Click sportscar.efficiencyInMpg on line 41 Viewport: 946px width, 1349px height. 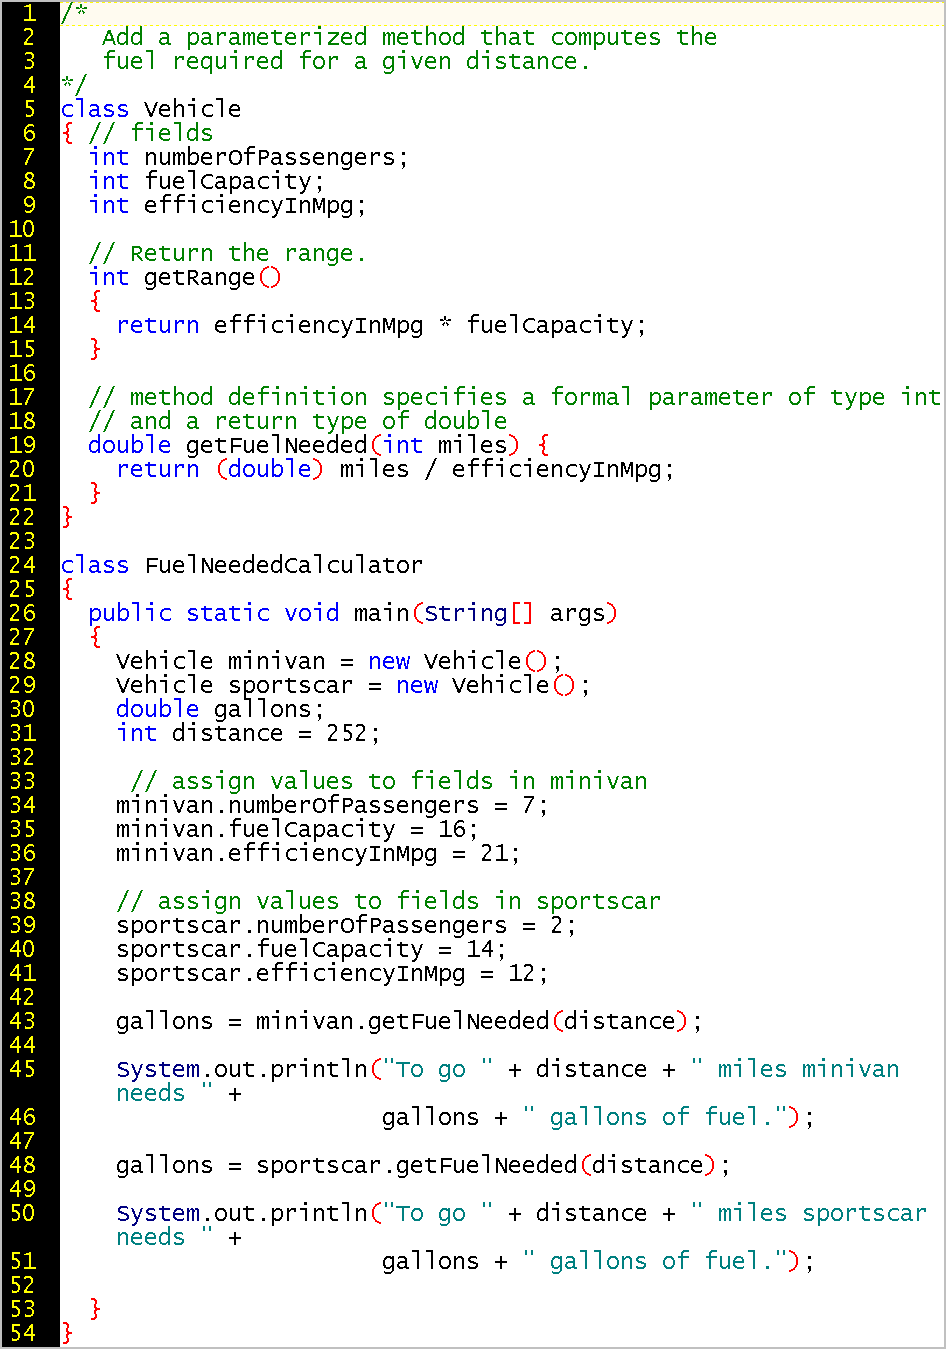[291, 973]
